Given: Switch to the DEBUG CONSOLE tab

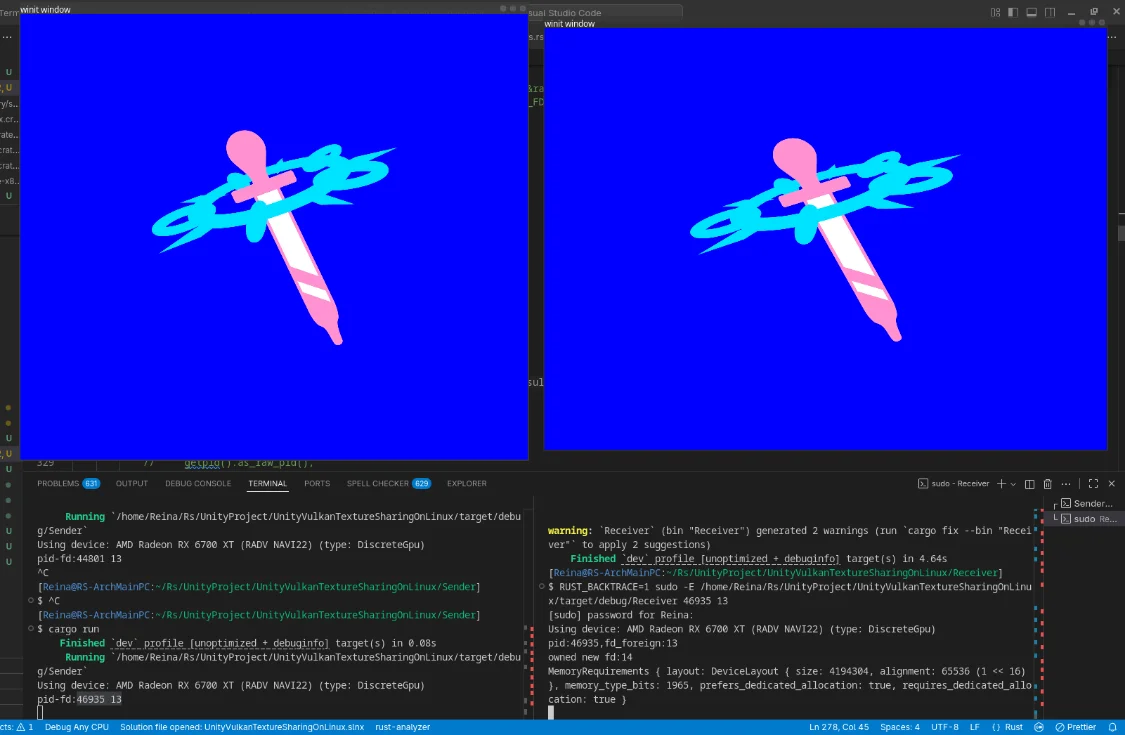Looking at the screenshot, I should pyautogui.click(x=198, y=484).
